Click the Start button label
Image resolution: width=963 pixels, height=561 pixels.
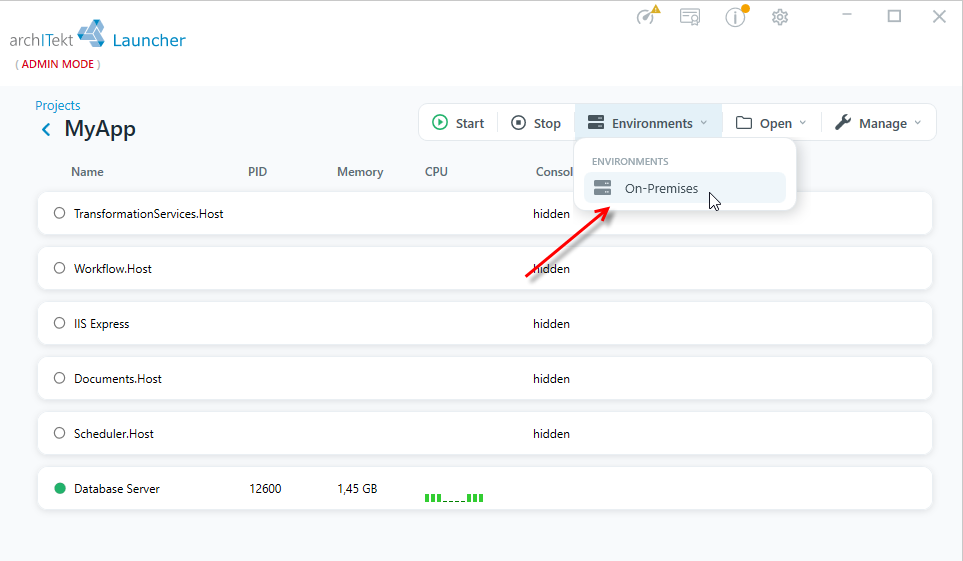click(470, 124)
